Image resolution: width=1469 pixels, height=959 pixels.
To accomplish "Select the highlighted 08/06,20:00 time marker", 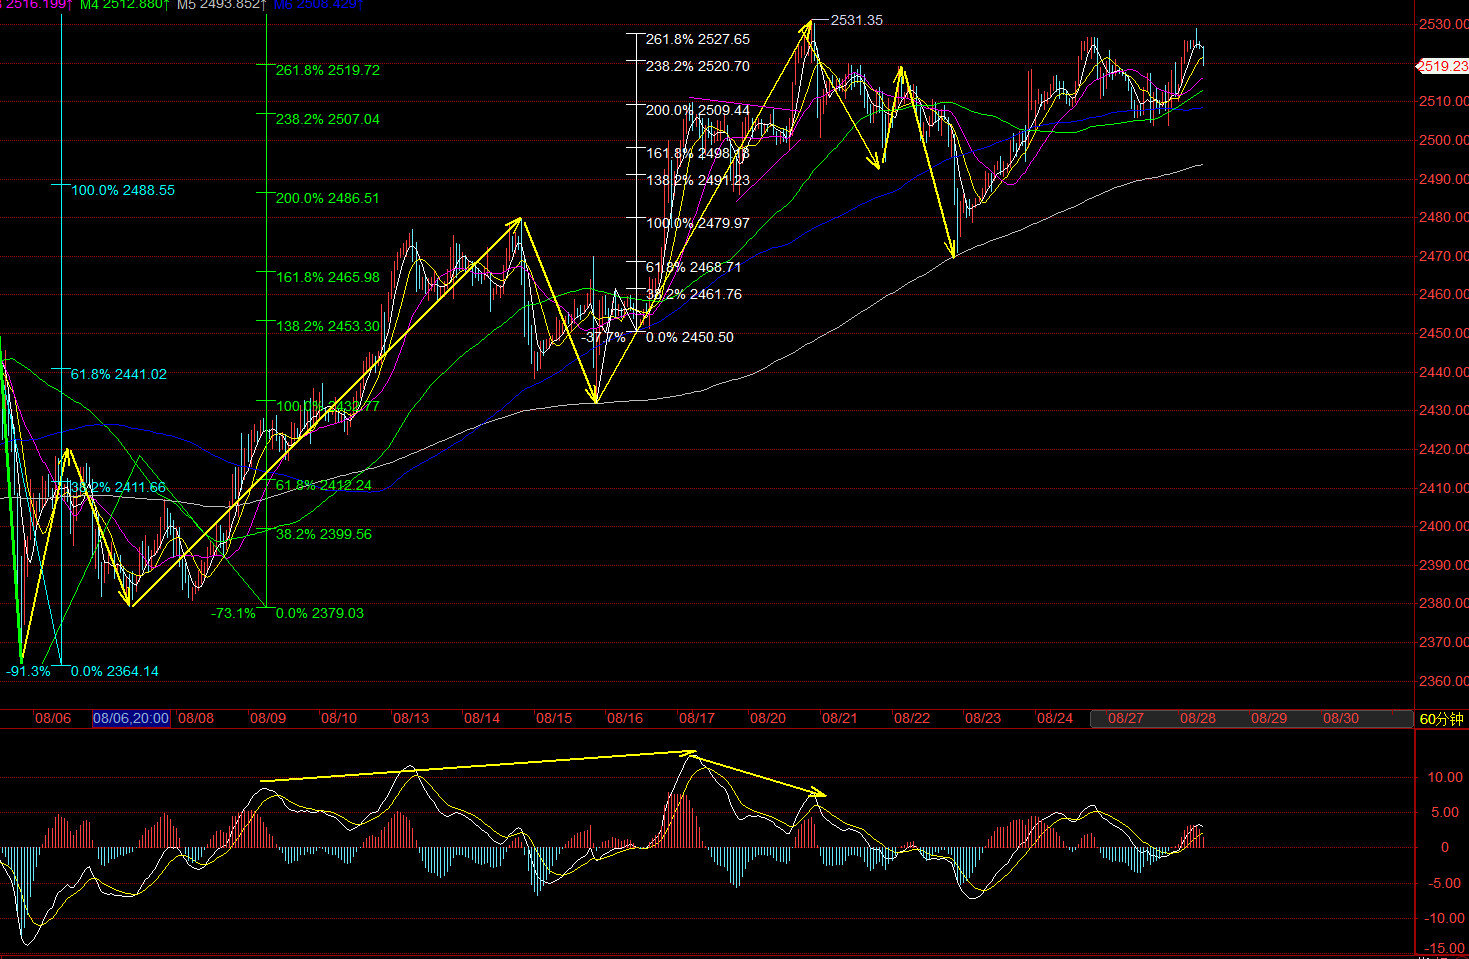I will (131, 718).
